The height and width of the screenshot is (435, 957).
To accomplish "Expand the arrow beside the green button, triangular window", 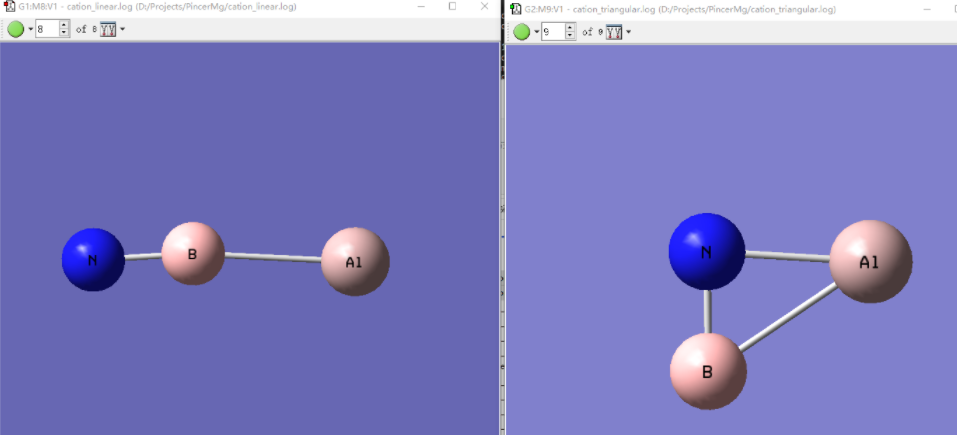I will tap(536, 32).
